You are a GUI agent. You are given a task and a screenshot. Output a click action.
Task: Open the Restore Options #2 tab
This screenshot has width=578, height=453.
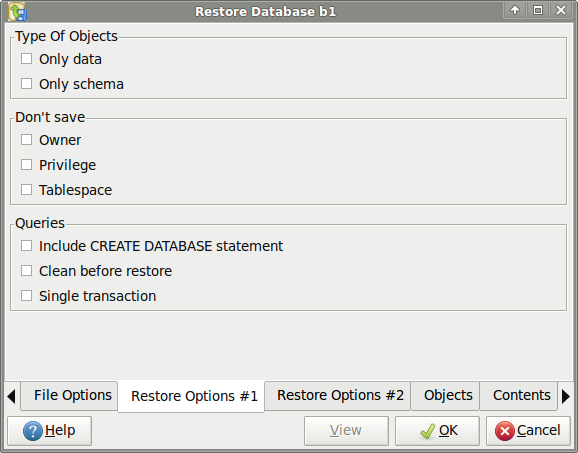337,395
